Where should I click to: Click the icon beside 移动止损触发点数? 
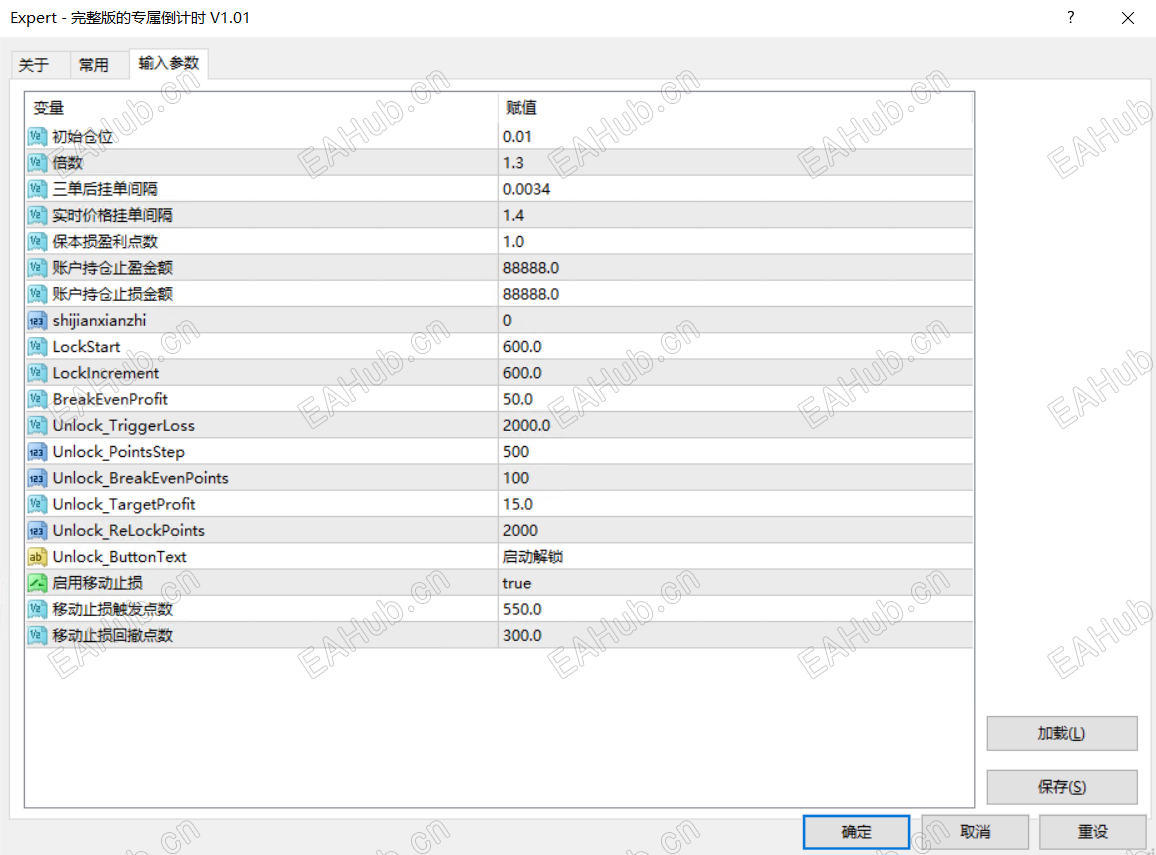[37, 610]
